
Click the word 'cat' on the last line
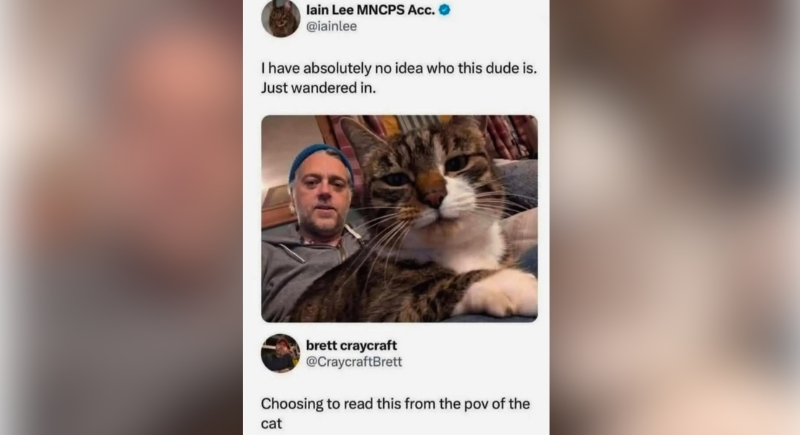[x=271, y=424]
